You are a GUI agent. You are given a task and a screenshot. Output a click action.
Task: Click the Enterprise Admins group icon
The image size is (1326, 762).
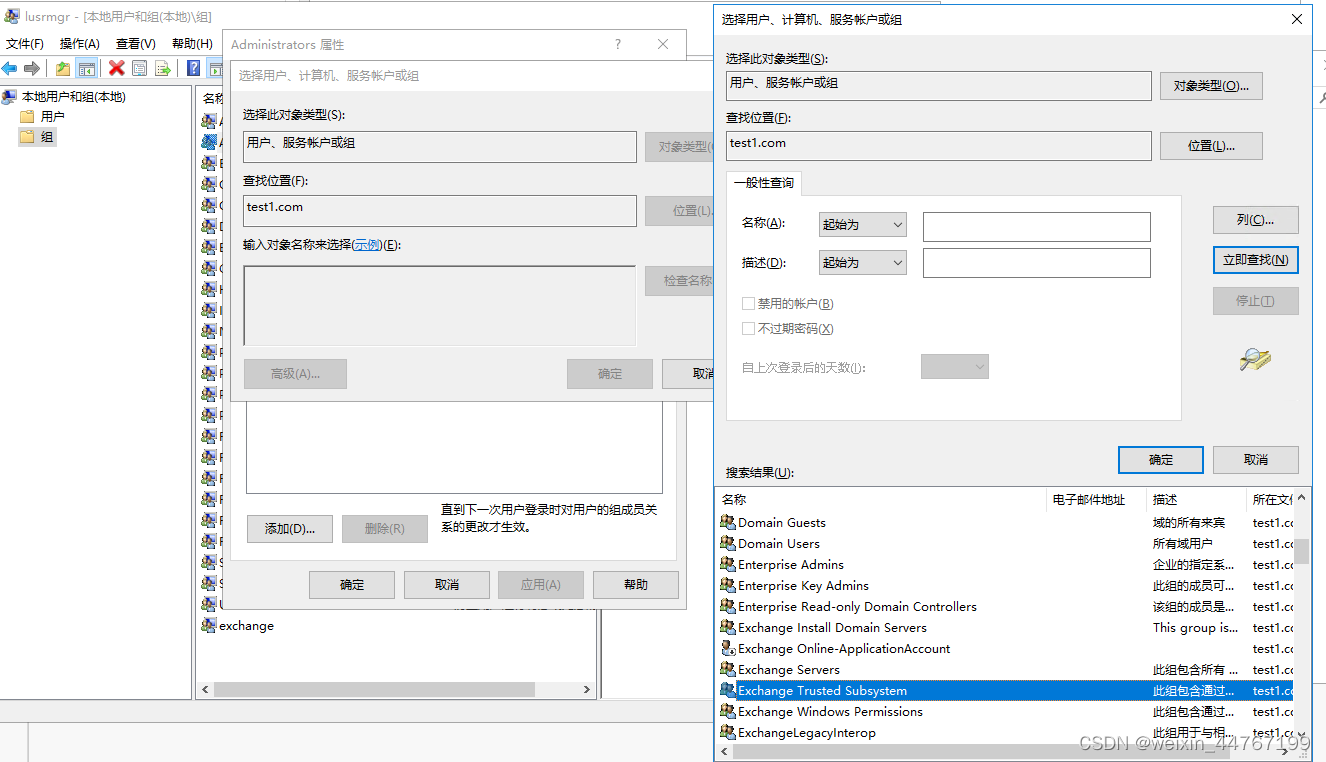click(x=728, y=564)
